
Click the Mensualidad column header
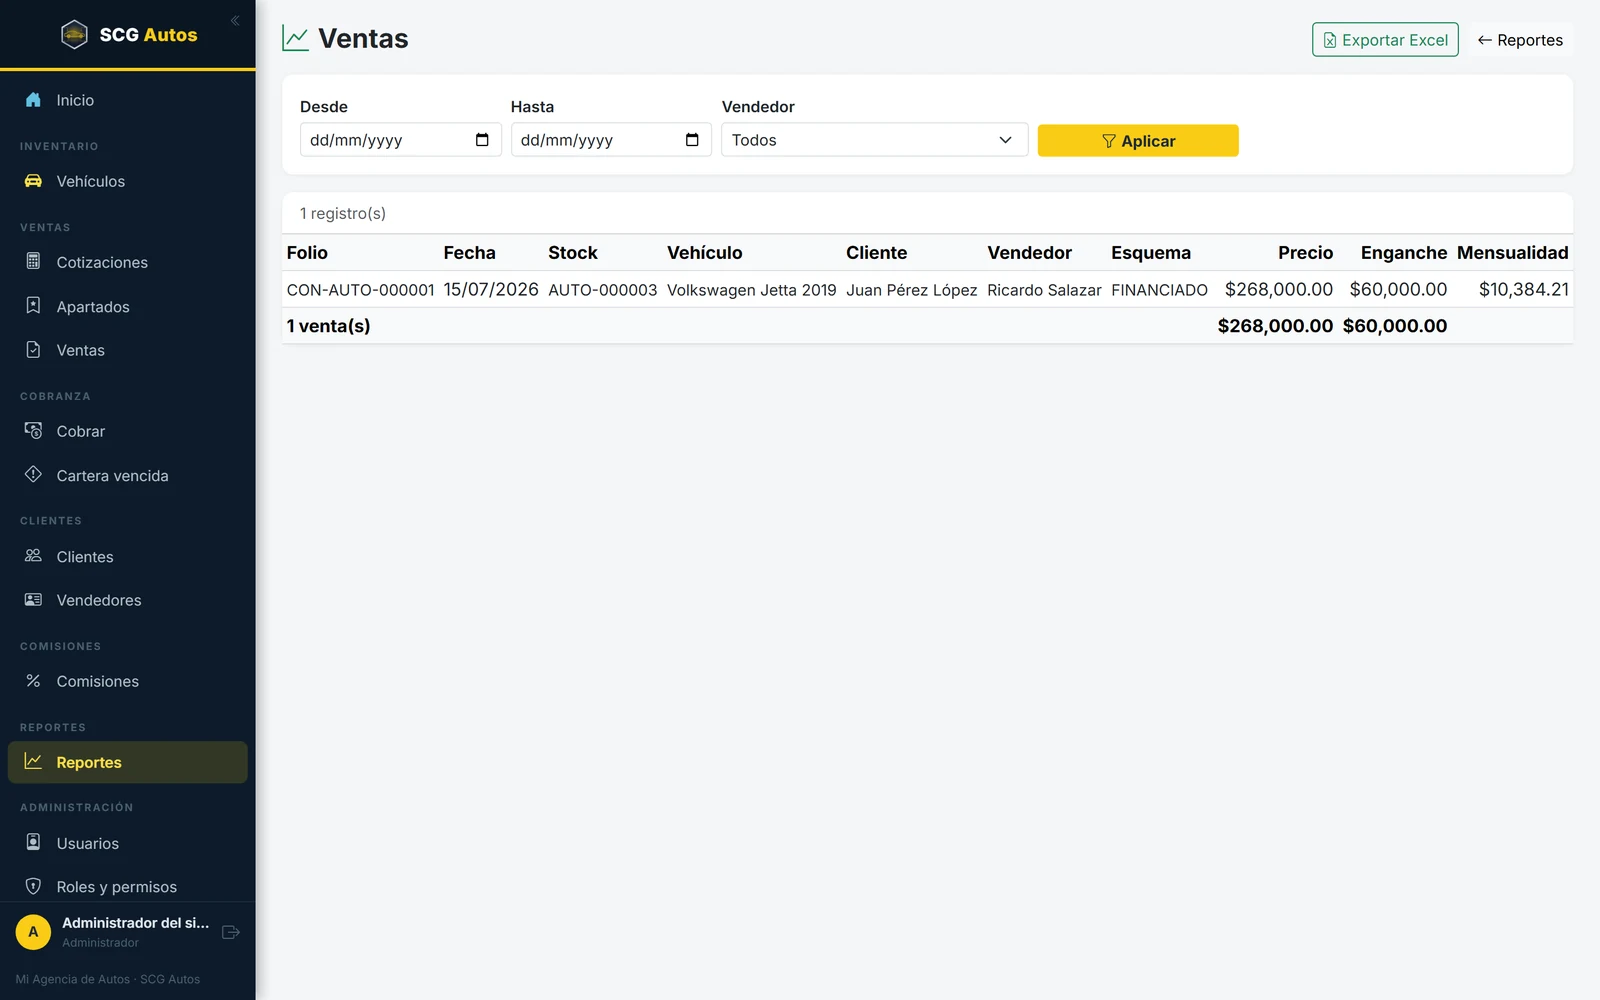(1513, 253)
